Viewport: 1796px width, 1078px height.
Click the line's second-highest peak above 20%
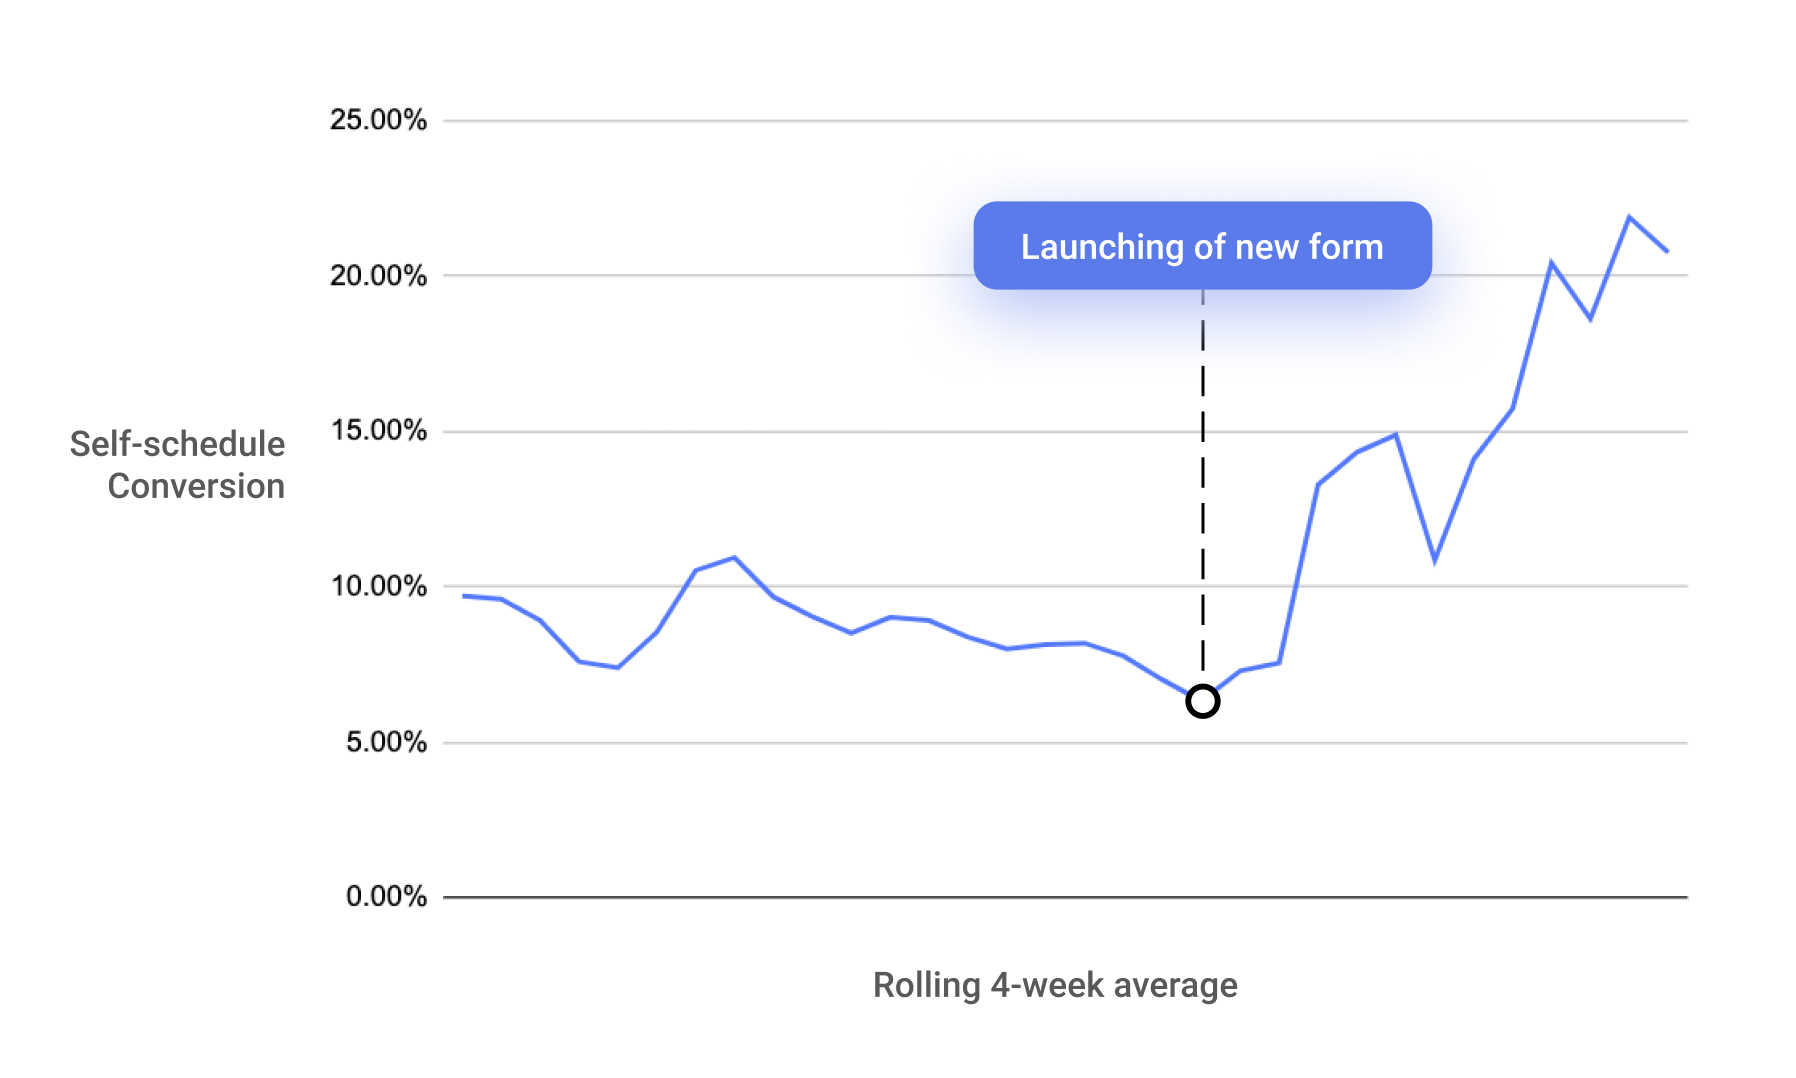pos(1551,263)
